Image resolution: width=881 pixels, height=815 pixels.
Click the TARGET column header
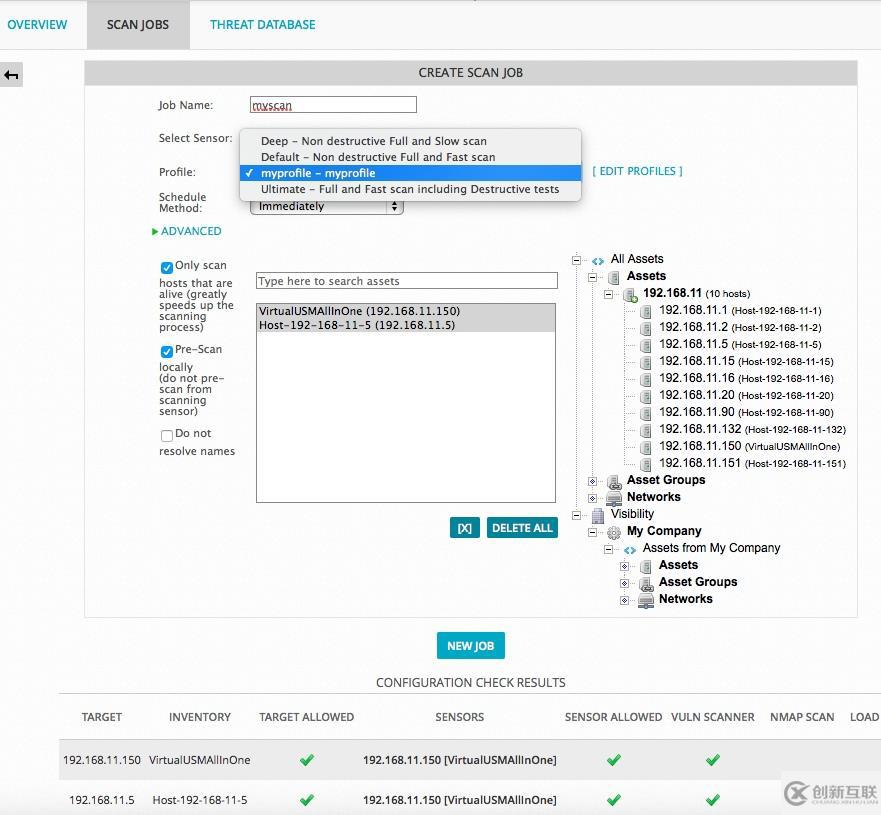click(x=102, y=717)
